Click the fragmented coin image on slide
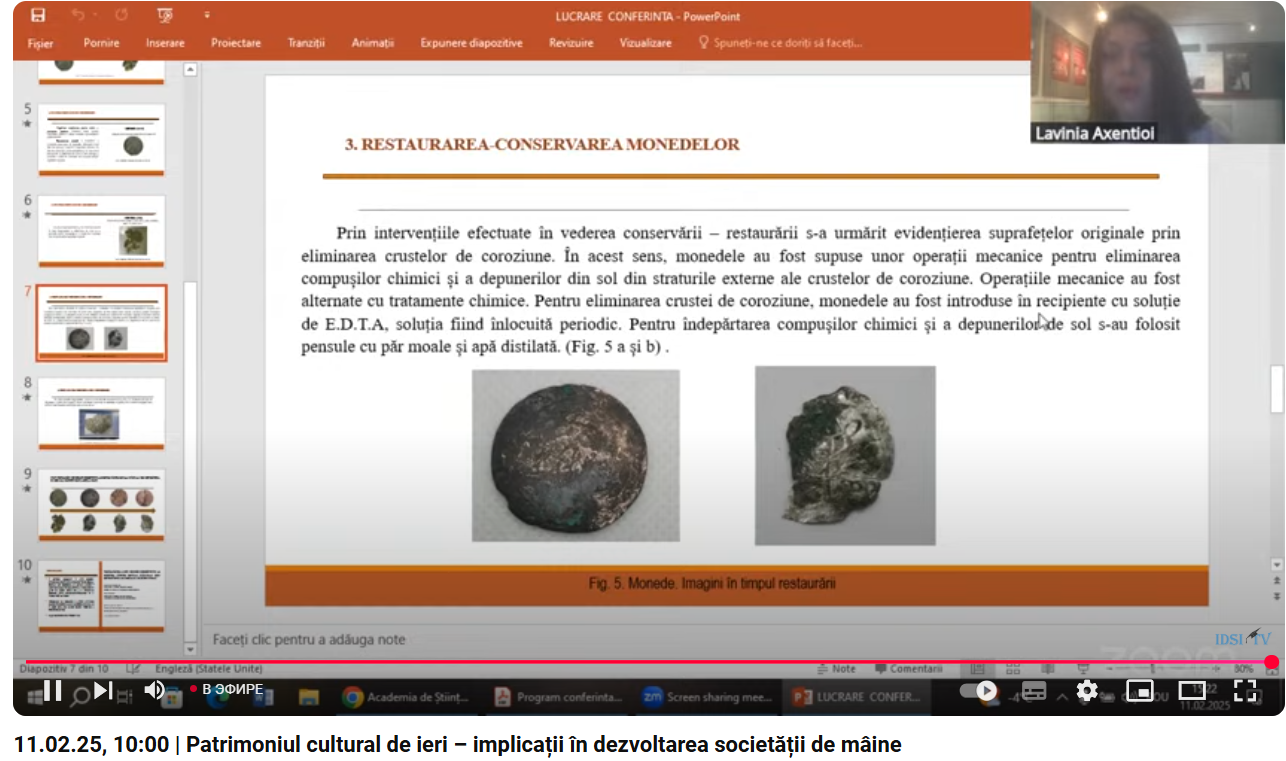Image resolution: width=1286 pixels, height=761 pixels. (x=845, y=455)
